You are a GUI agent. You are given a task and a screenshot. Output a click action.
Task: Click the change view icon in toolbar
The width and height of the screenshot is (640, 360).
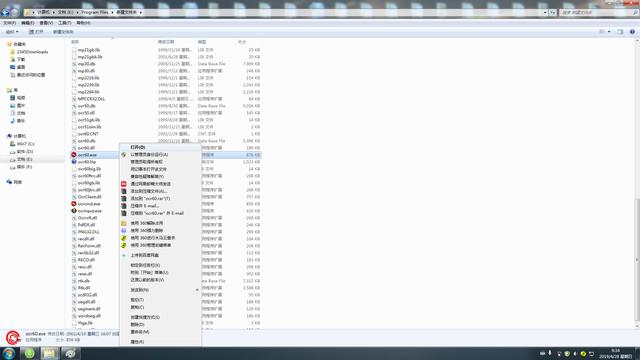point(602,32)
